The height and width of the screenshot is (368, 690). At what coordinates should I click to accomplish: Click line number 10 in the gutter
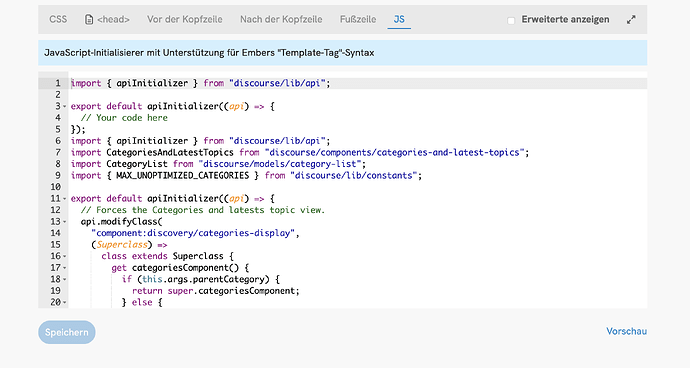(x=55, y=187)
